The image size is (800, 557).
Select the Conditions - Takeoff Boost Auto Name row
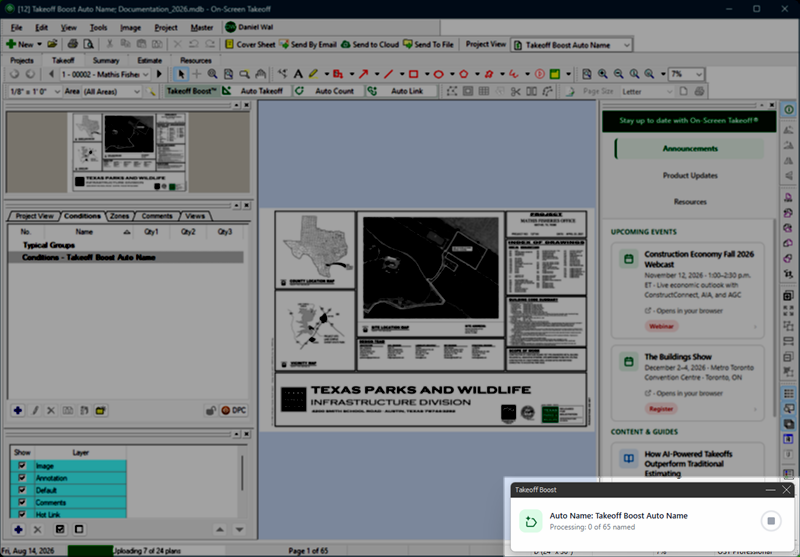click(x=126, y=258)
